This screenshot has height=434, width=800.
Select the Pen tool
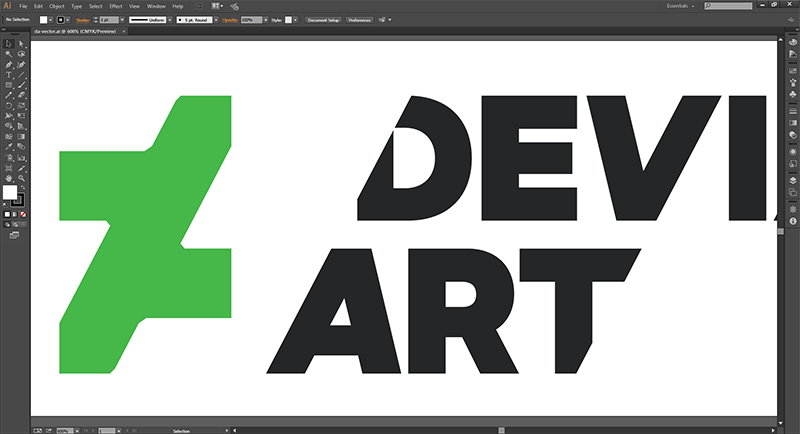pos(9,65)
